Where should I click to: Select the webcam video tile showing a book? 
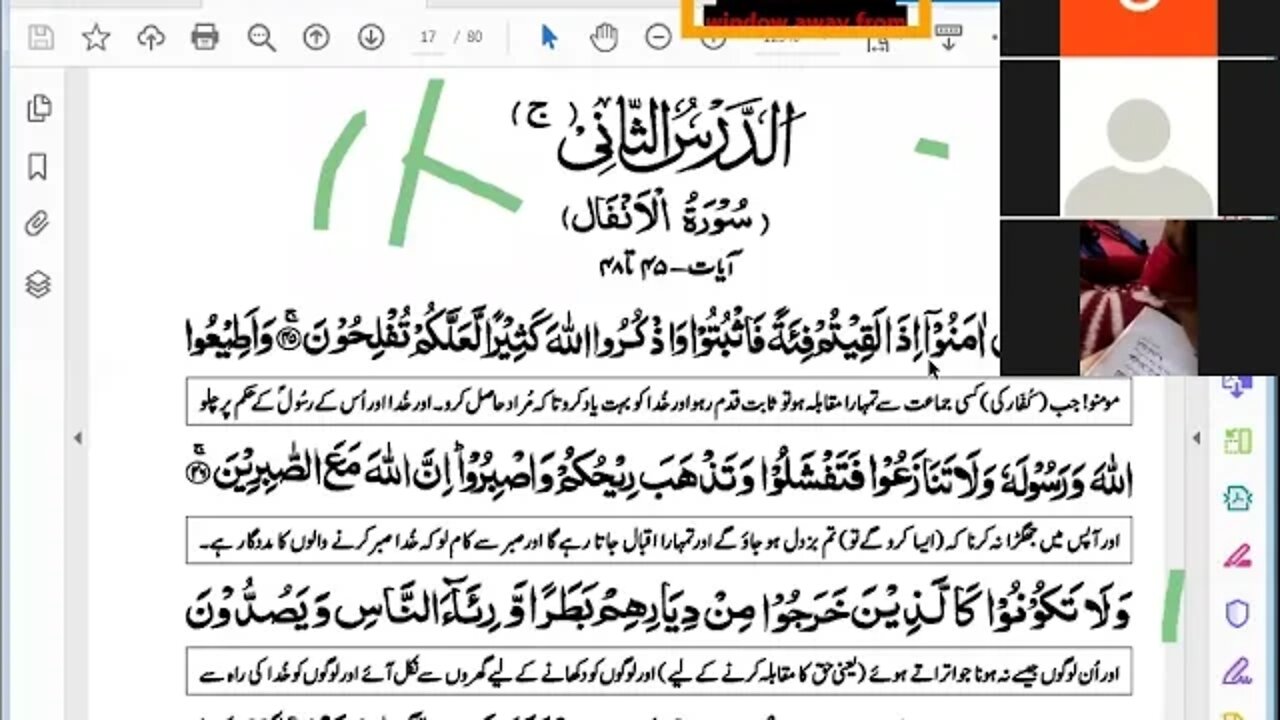point(1138,298)
